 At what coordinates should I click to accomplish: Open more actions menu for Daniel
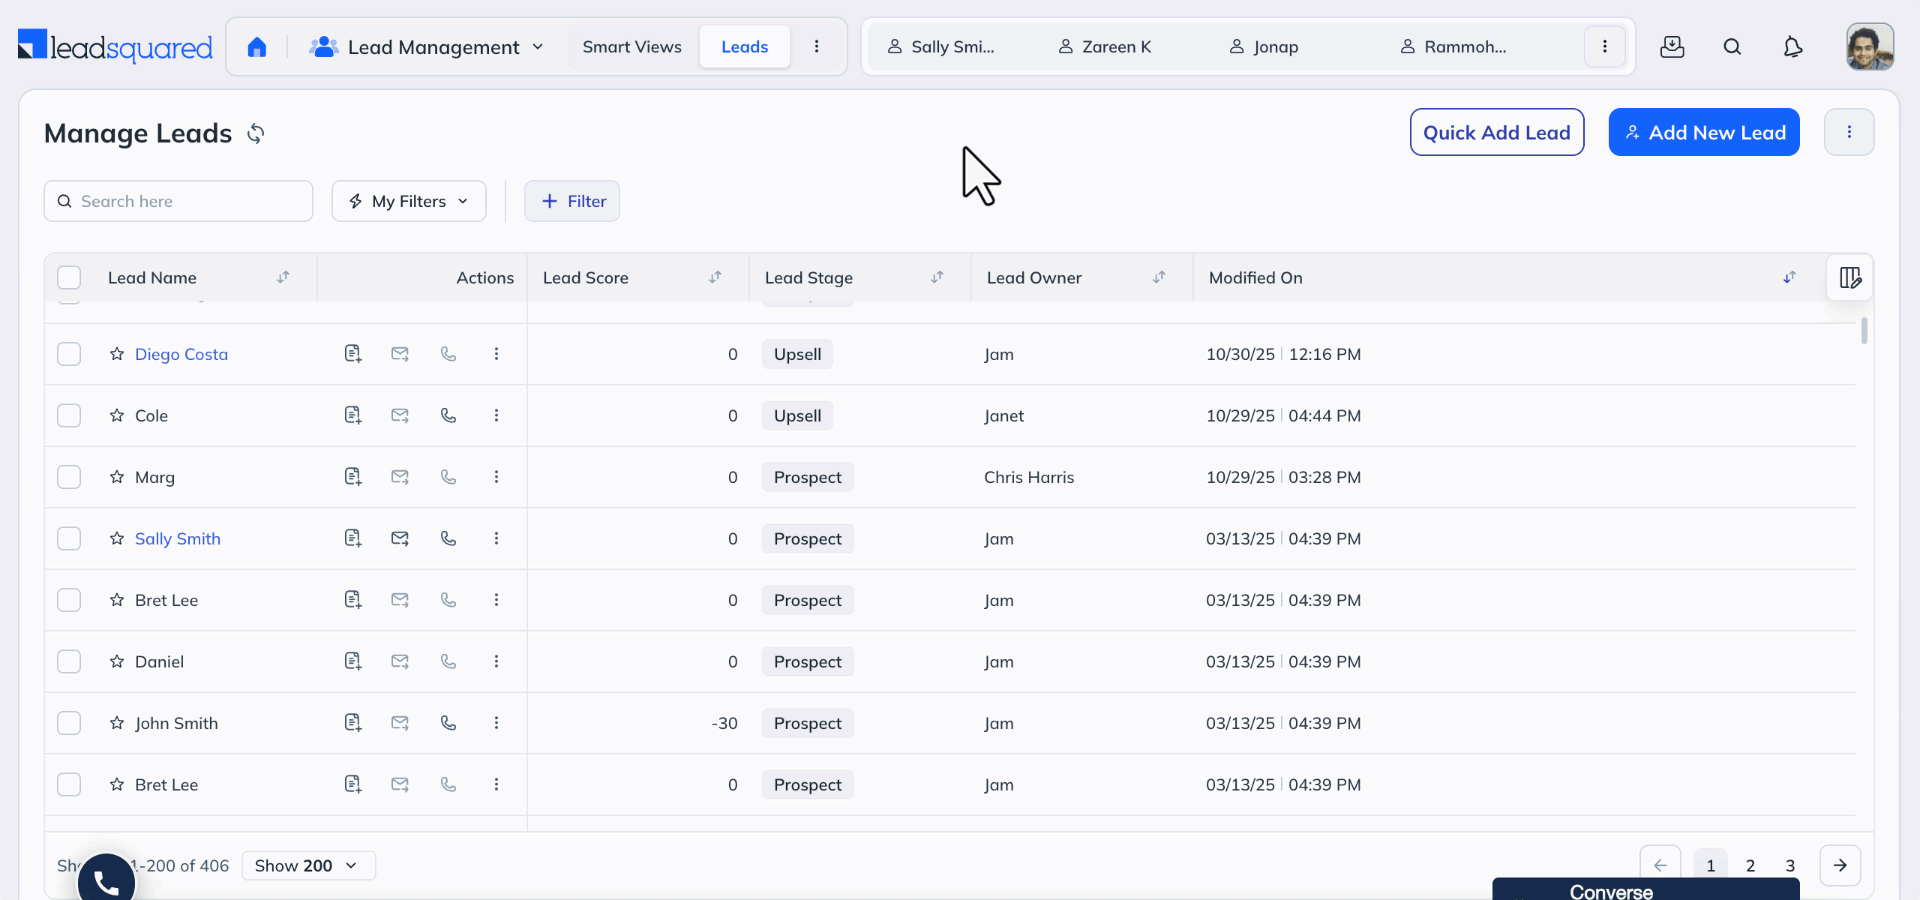point(496,661)
